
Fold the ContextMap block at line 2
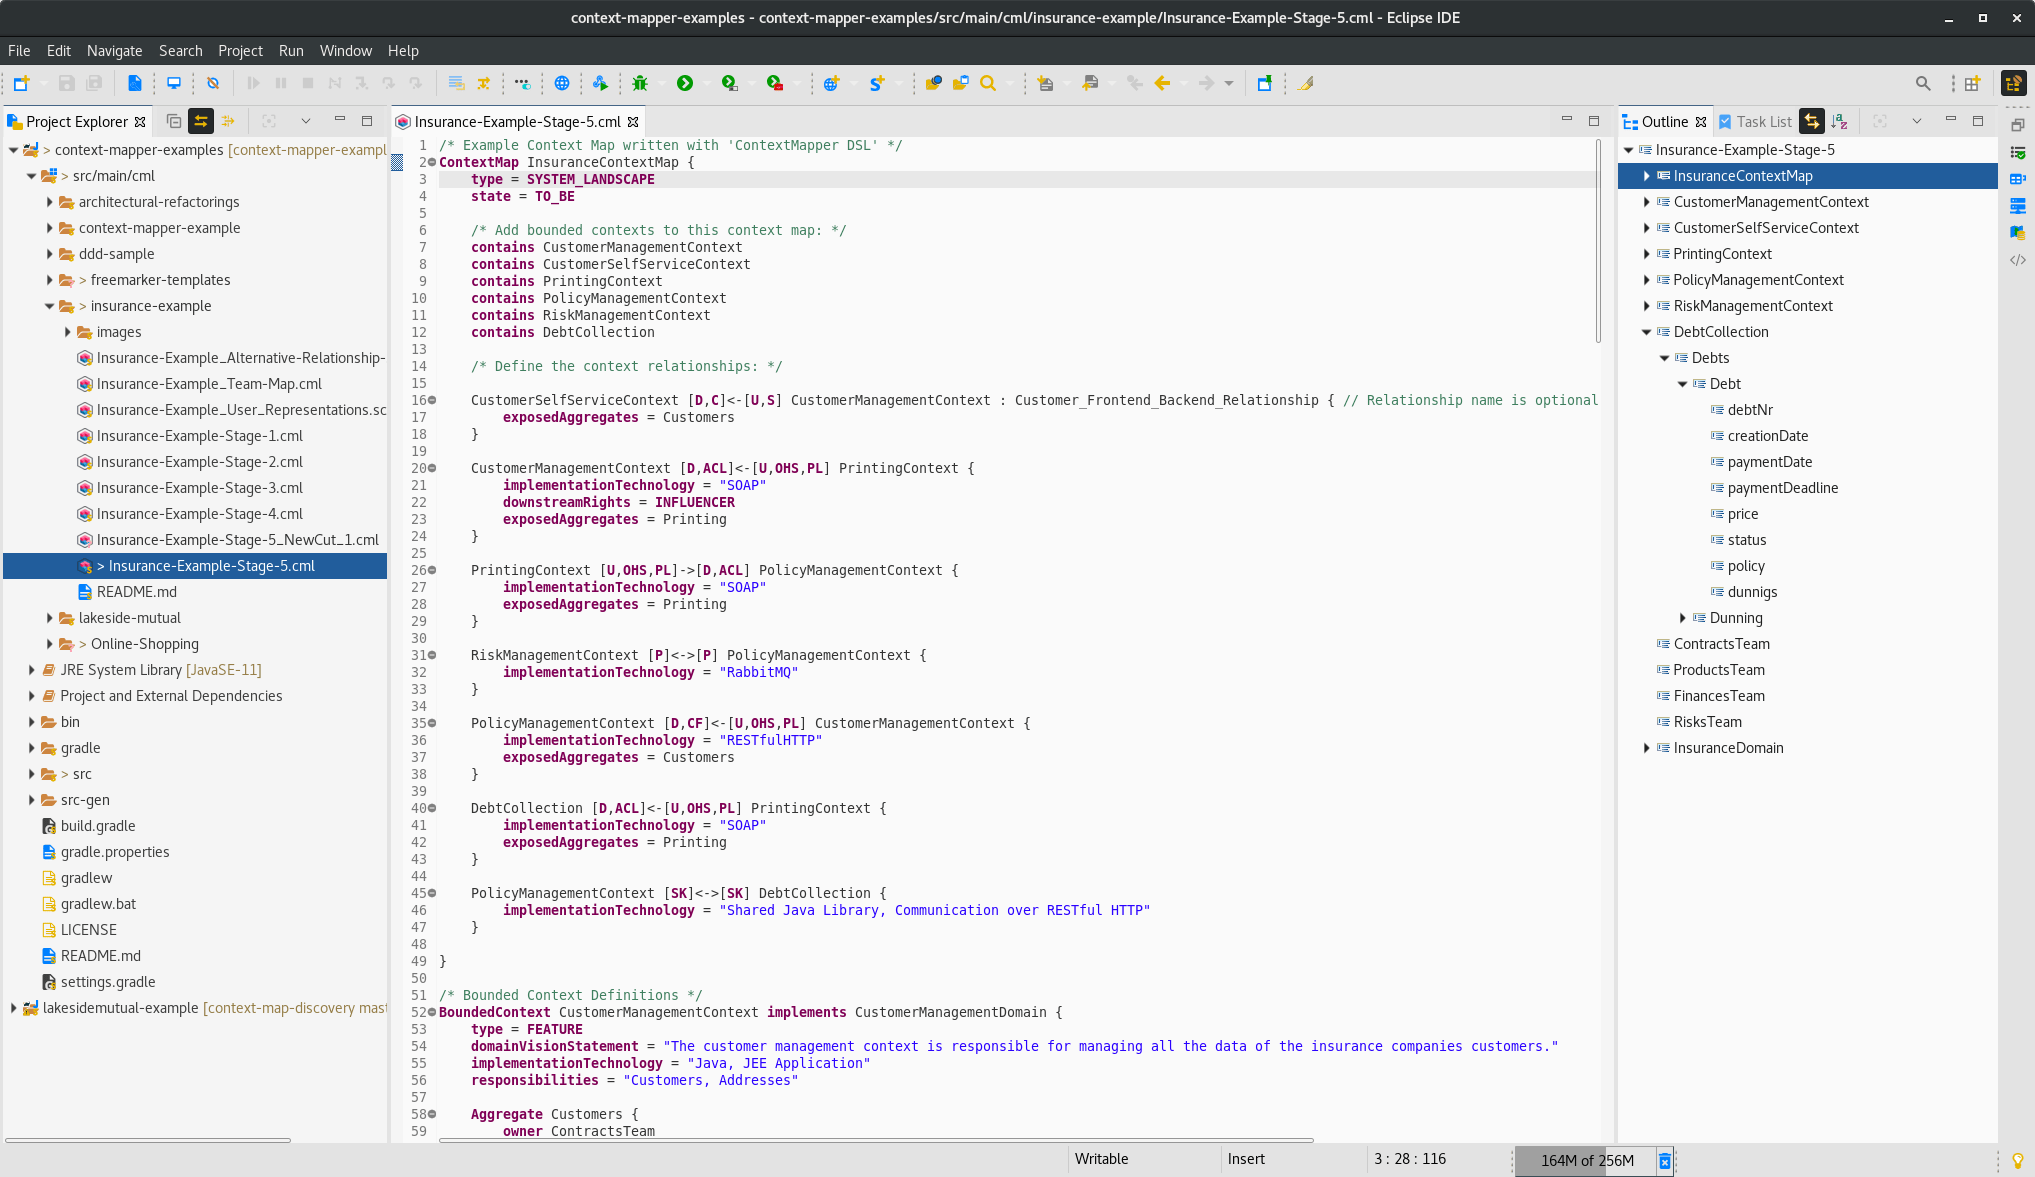coord(432,162)
